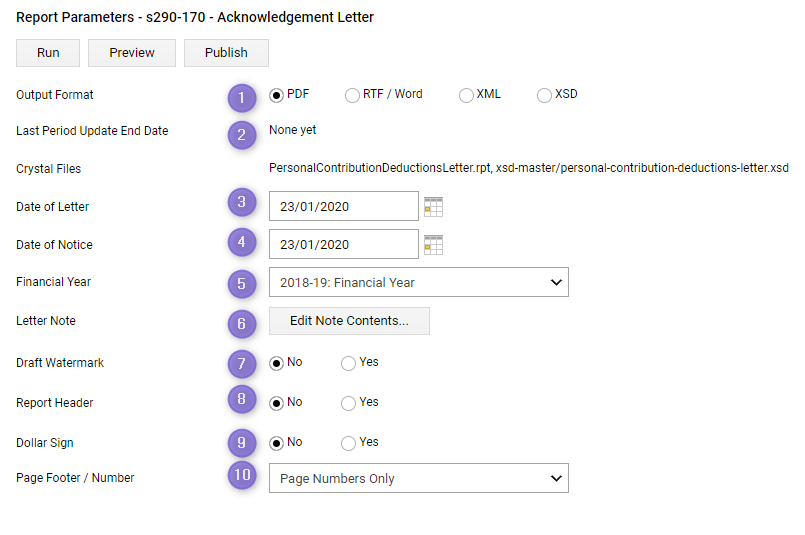Viewport: 805px width, 535px height.
Task: Choose XML output format
Action: click(466, 95)
